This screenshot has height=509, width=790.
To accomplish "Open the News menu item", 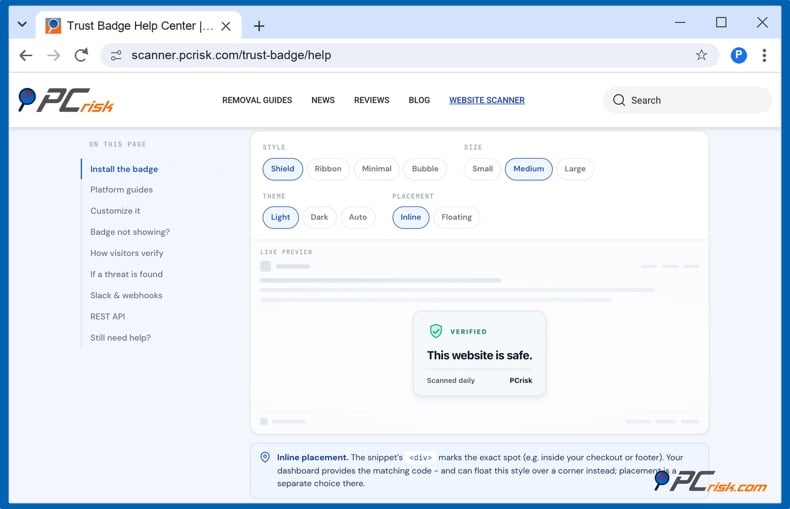I will [323, 100].
